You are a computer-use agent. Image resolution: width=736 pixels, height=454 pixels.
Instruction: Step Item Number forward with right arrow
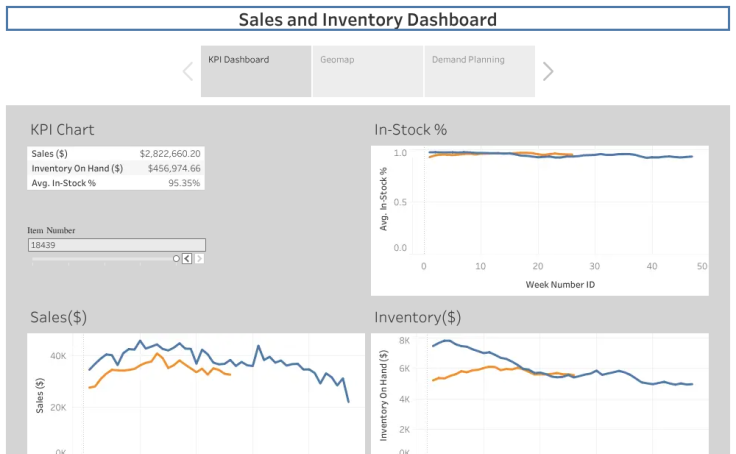pyautogui.click(x=199, y=259)
